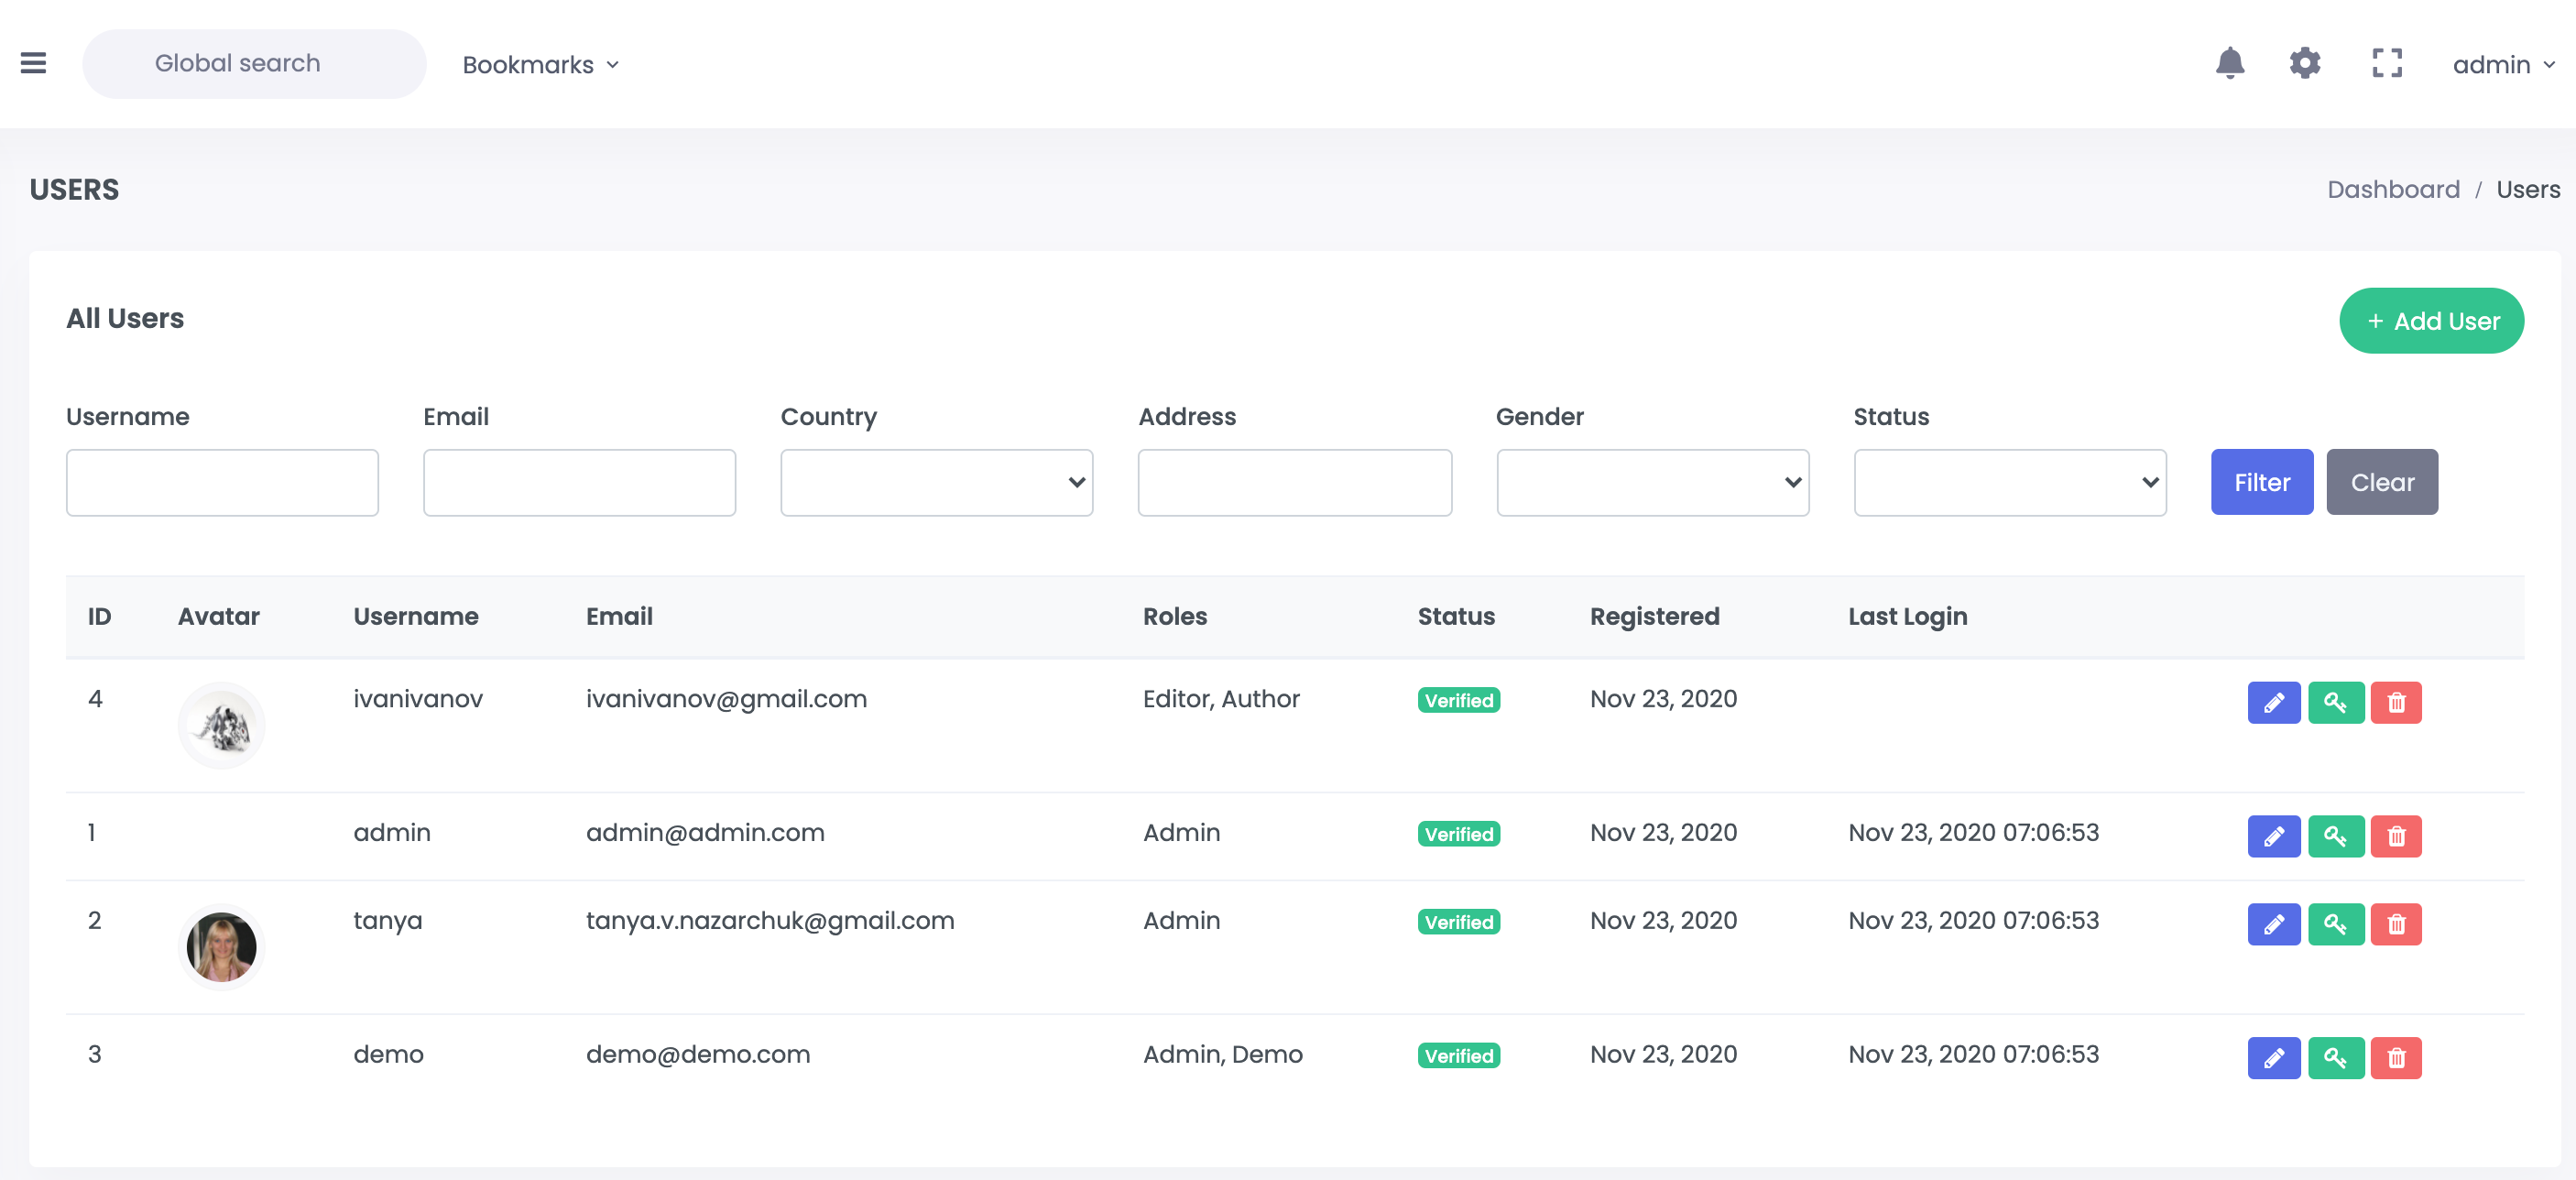Click the Username search input field
2576x1180 pixels.
[x=222, y=482]
